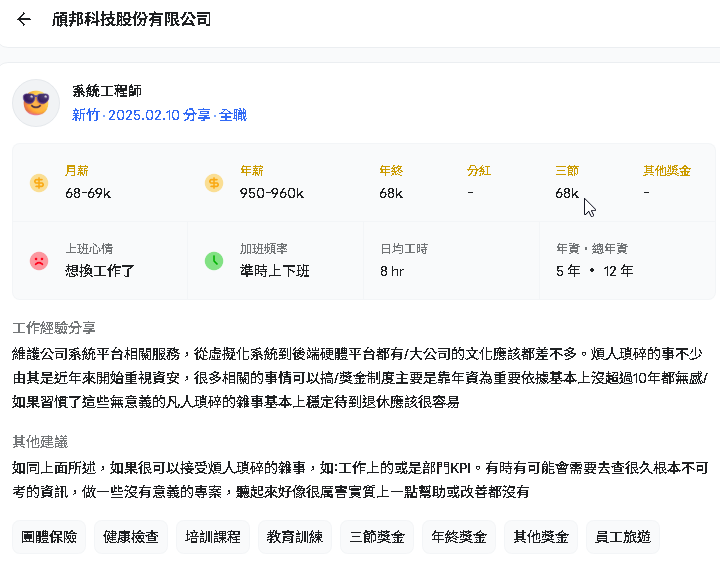Click the green clock overtime icon
This screenshot has height=569, width=720.
(214, 261)
